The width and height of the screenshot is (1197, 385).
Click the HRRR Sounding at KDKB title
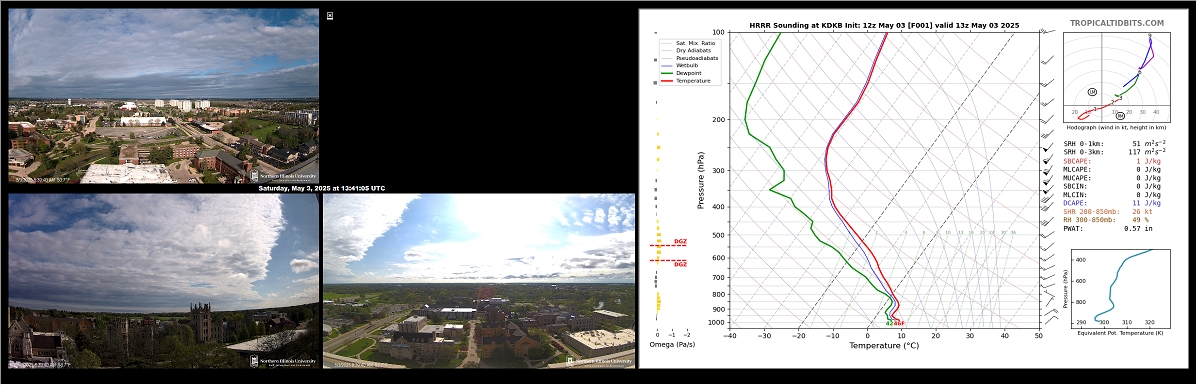point(884,25)
